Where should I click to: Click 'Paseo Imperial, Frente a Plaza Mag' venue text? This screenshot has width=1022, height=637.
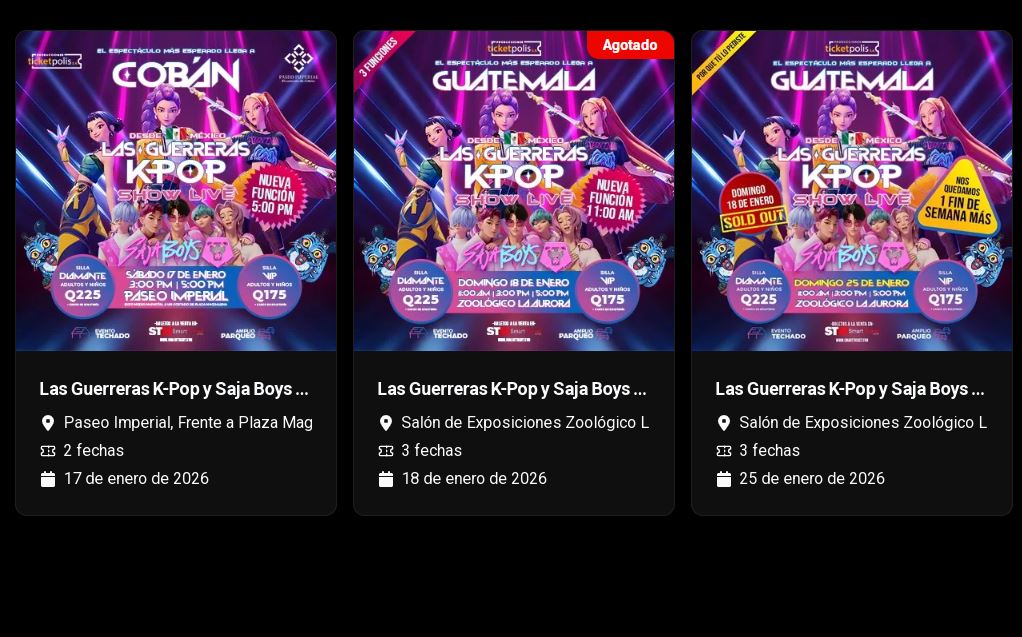click(x=188, y=423)
